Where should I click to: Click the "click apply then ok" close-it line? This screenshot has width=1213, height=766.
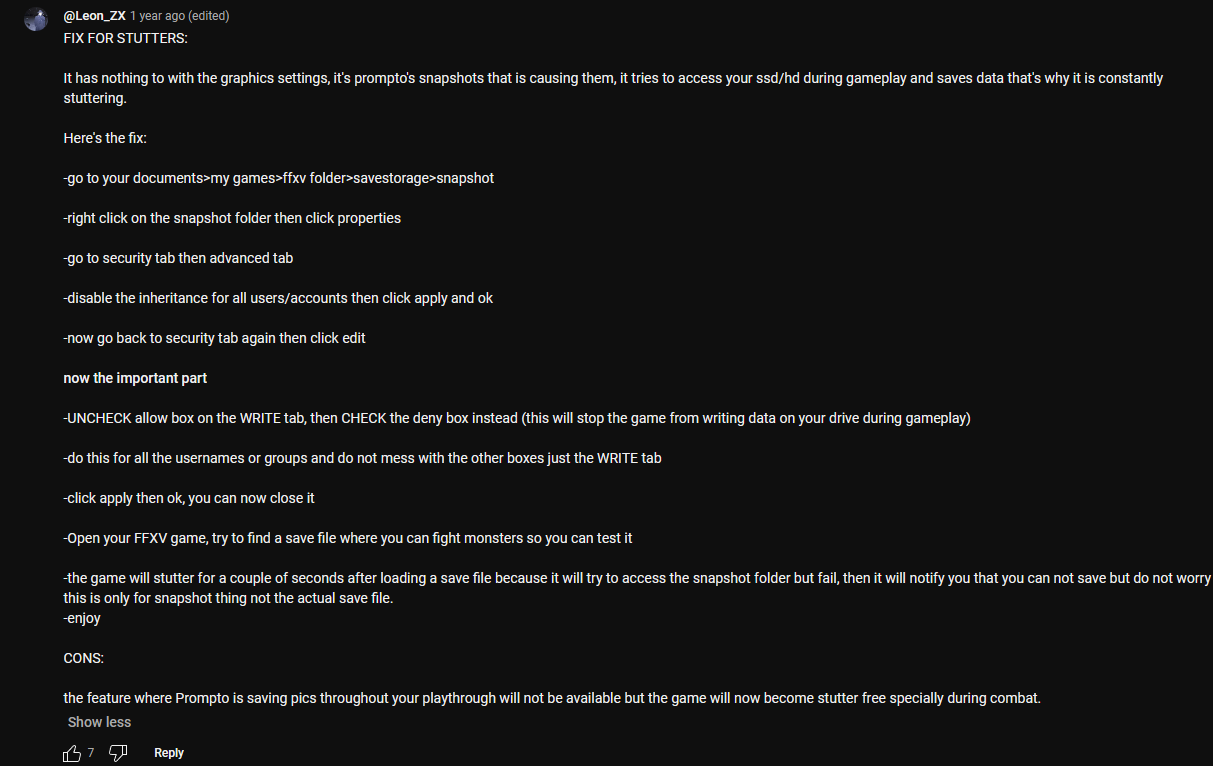(x=189, y=498)
